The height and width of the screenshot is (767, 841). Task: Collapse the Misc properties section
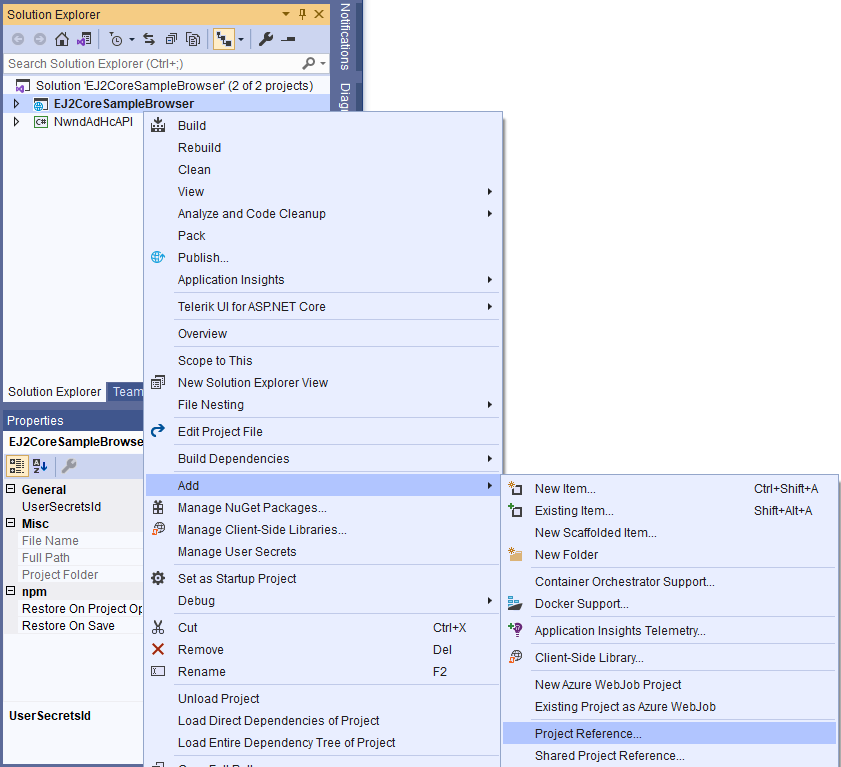click(10, 523)
